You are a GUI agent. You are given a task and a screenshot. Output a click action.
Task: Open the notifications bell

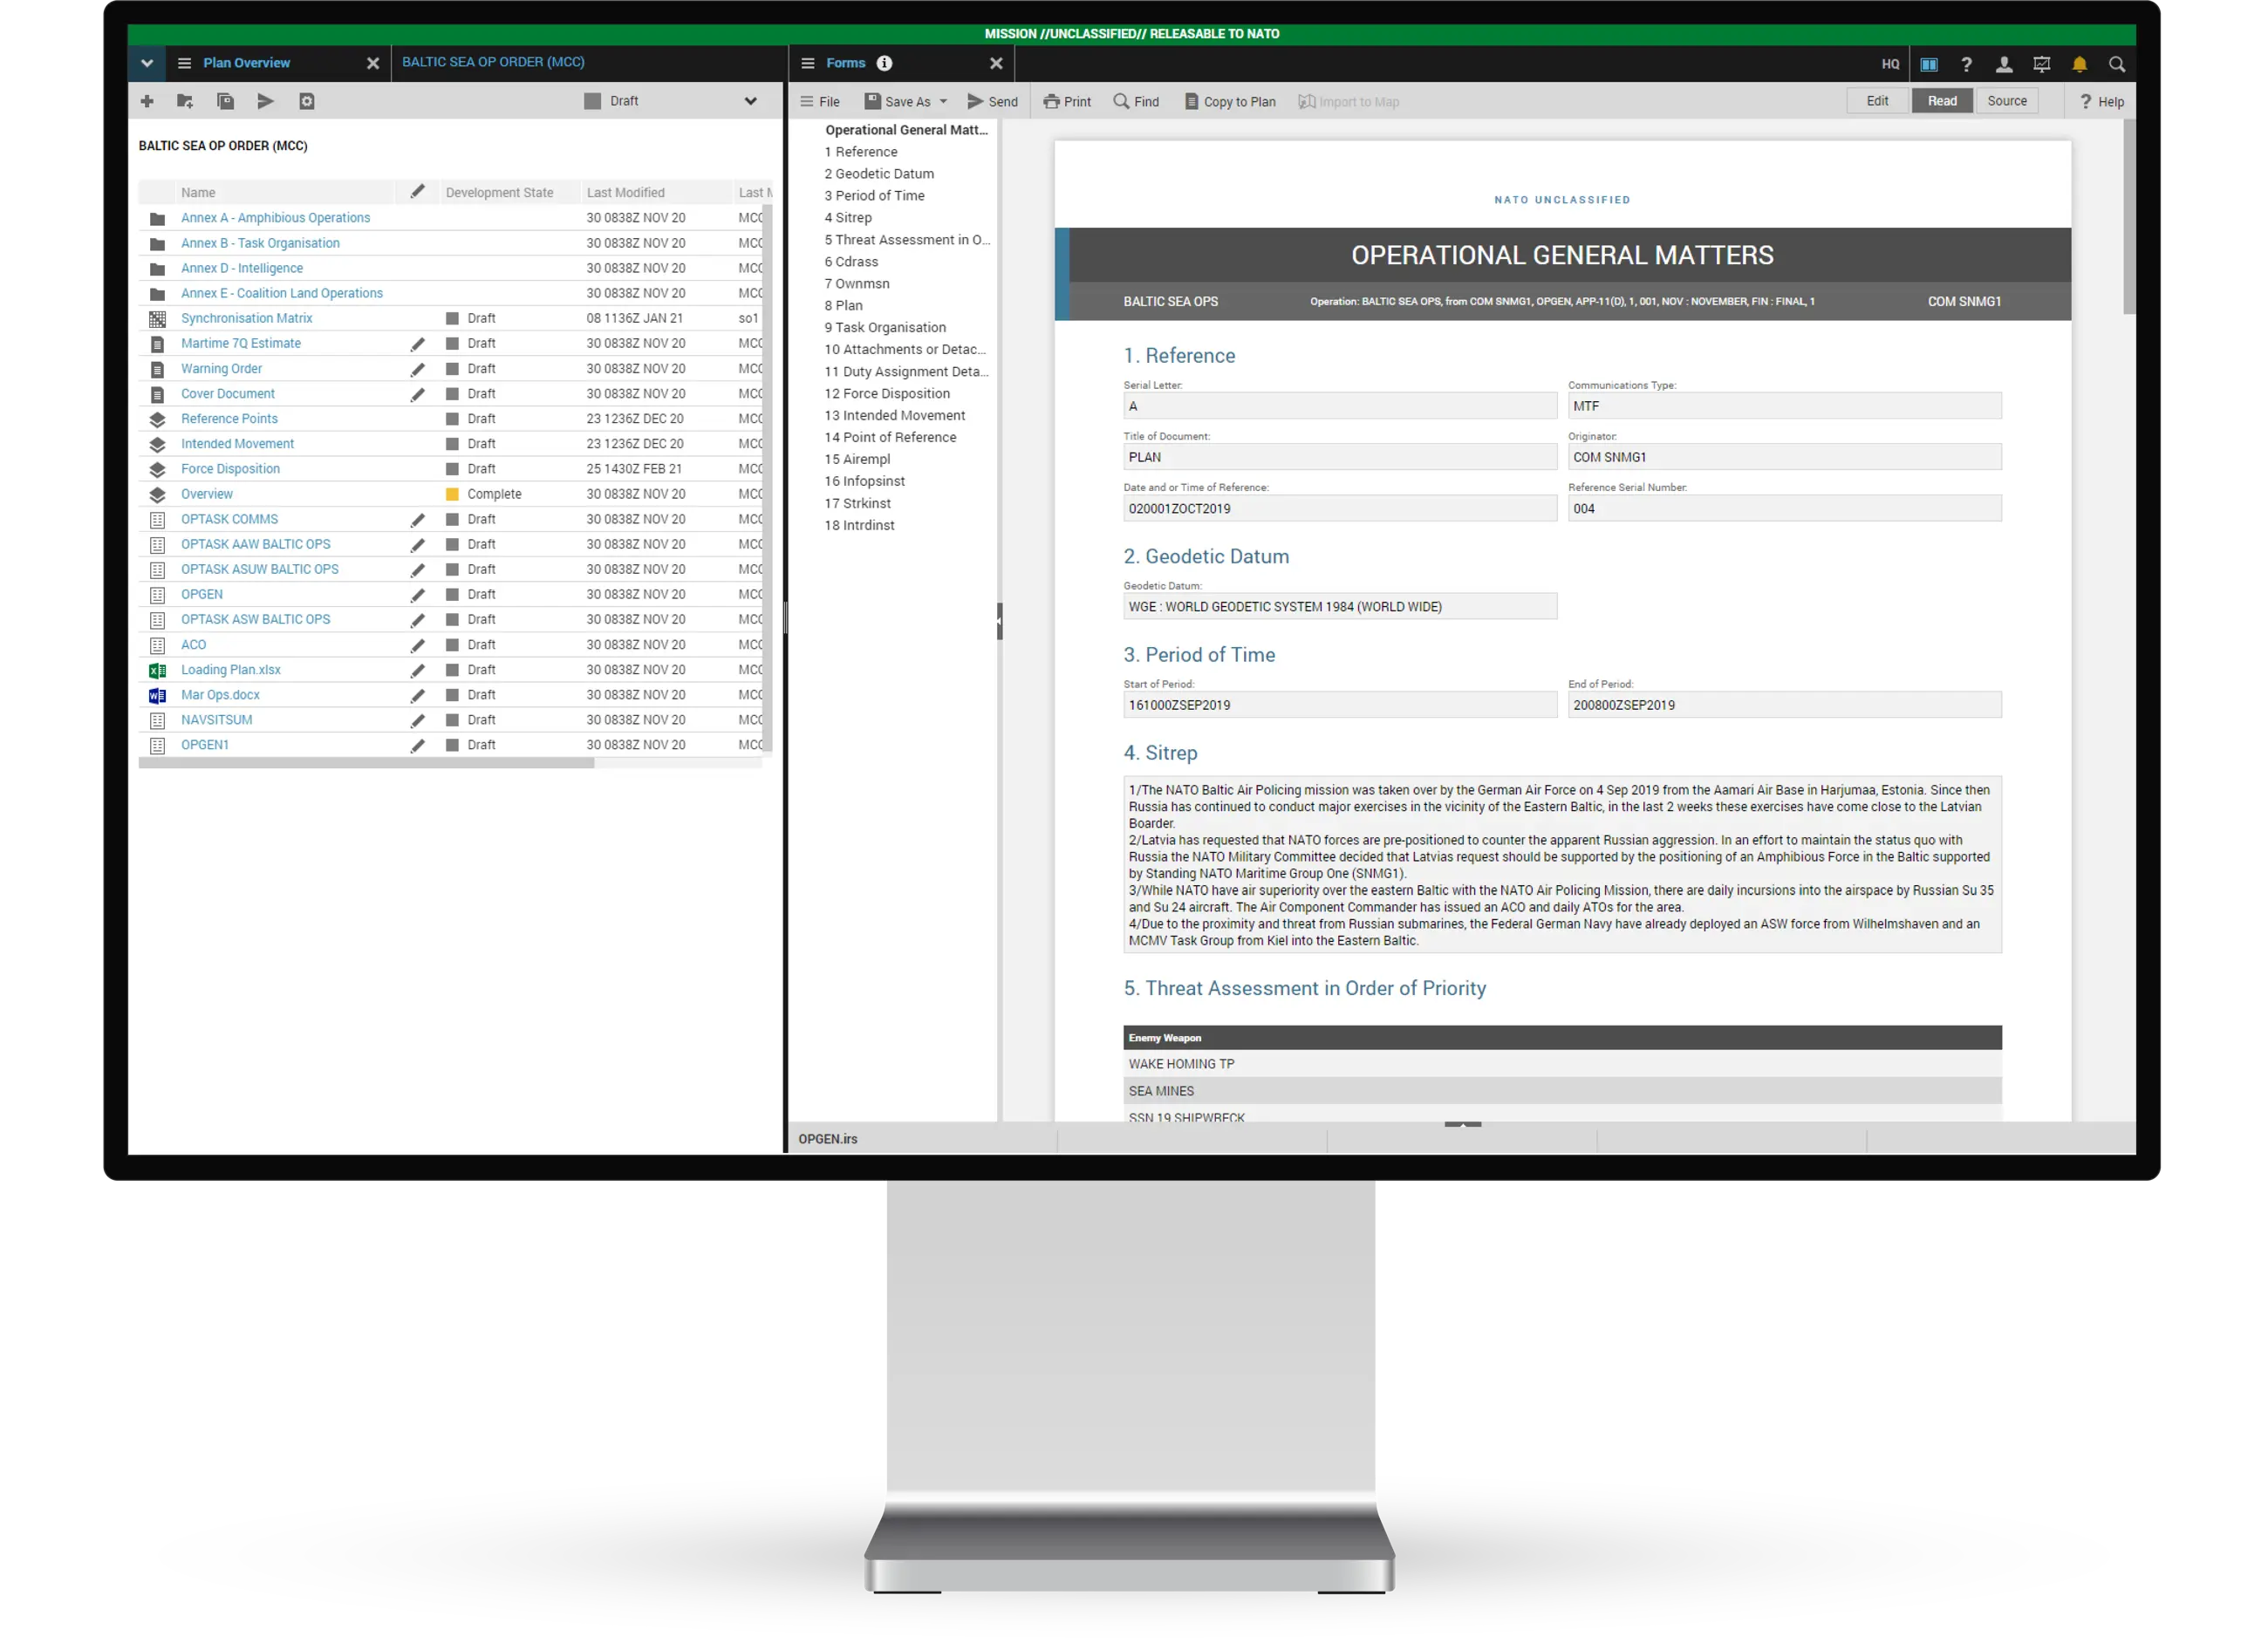coord(2080,63)
